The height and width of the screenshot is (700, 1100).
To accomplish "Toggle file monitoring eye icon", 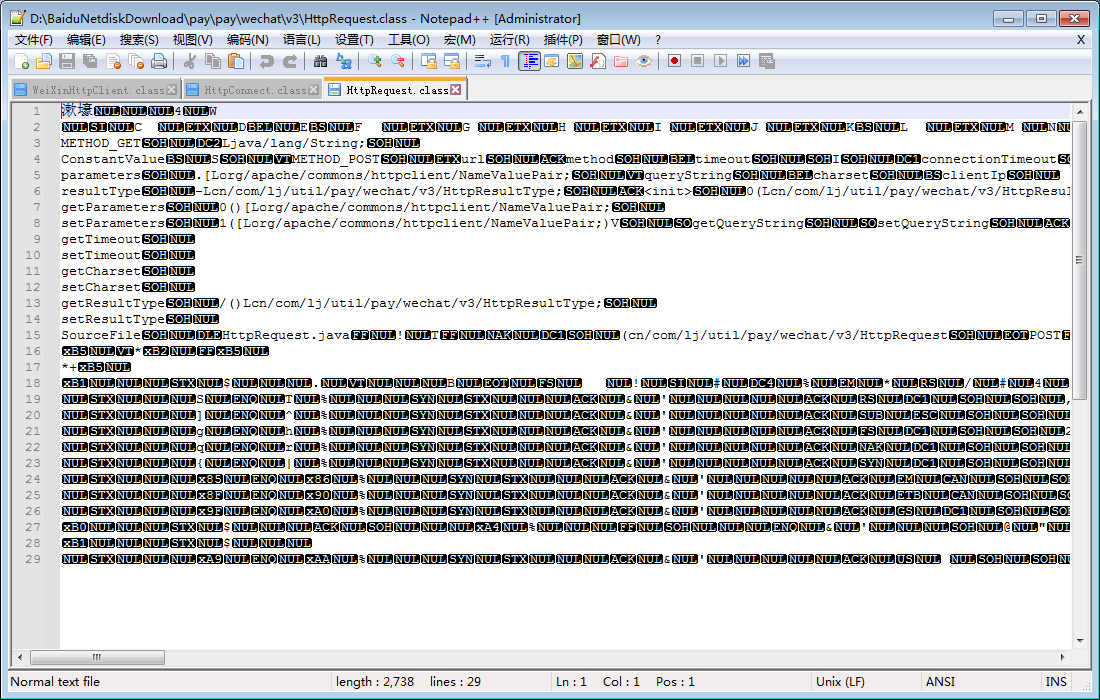I will pos(644,62).
